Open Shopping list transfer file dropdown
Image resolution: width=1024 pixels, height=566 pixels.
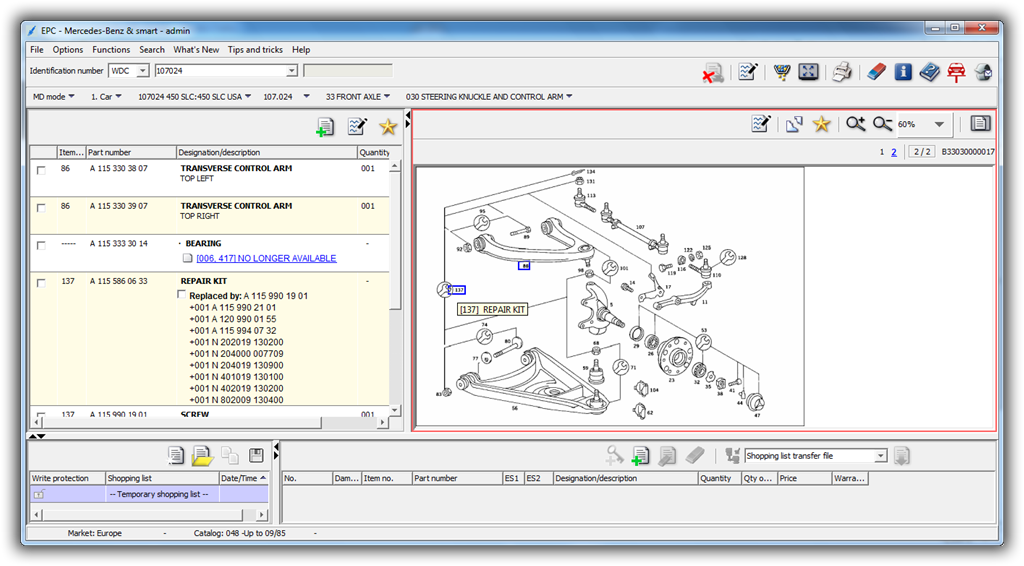click(x=880, y=456)
